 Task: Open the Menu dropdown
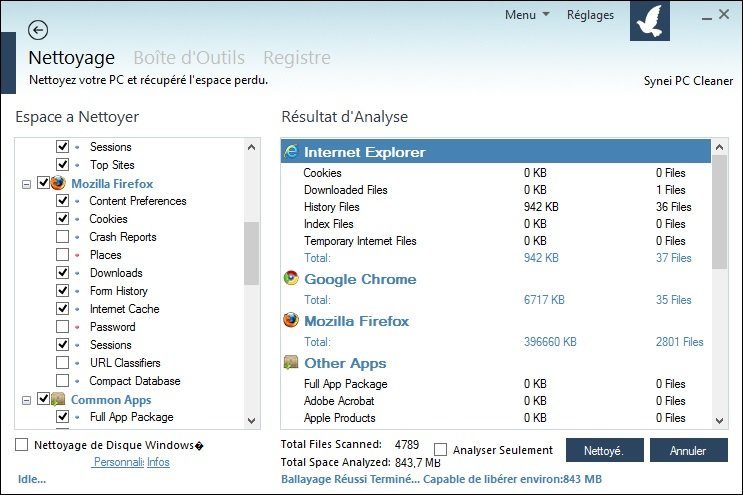click(527, 15)
